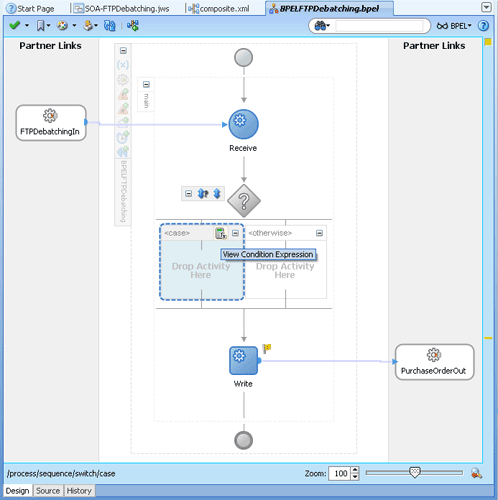Open the blue help icon in toolbar

click(483, 26)
